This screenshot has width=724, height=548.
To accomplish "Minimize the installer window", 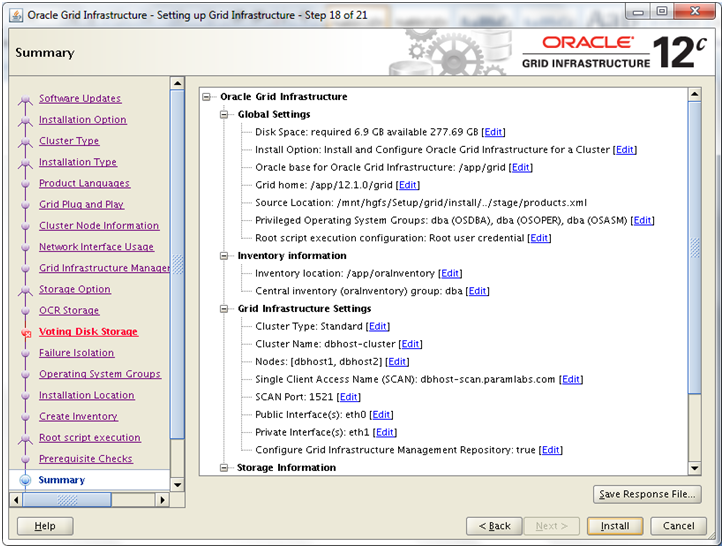I will point(639,11).
